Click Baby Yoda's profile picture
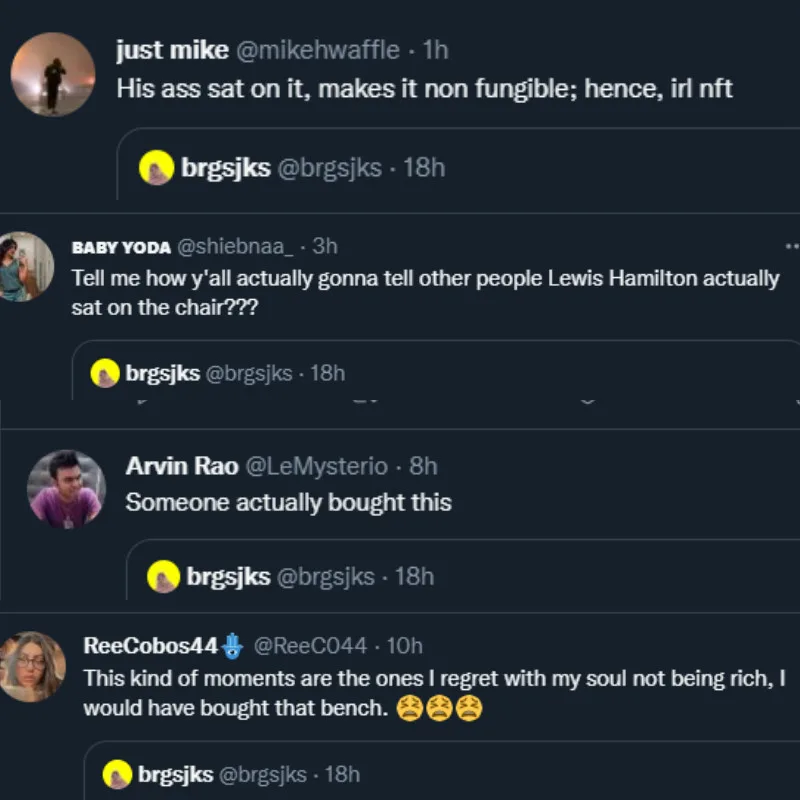The height and width of the screenshot is (800, 800). point(24,266)
